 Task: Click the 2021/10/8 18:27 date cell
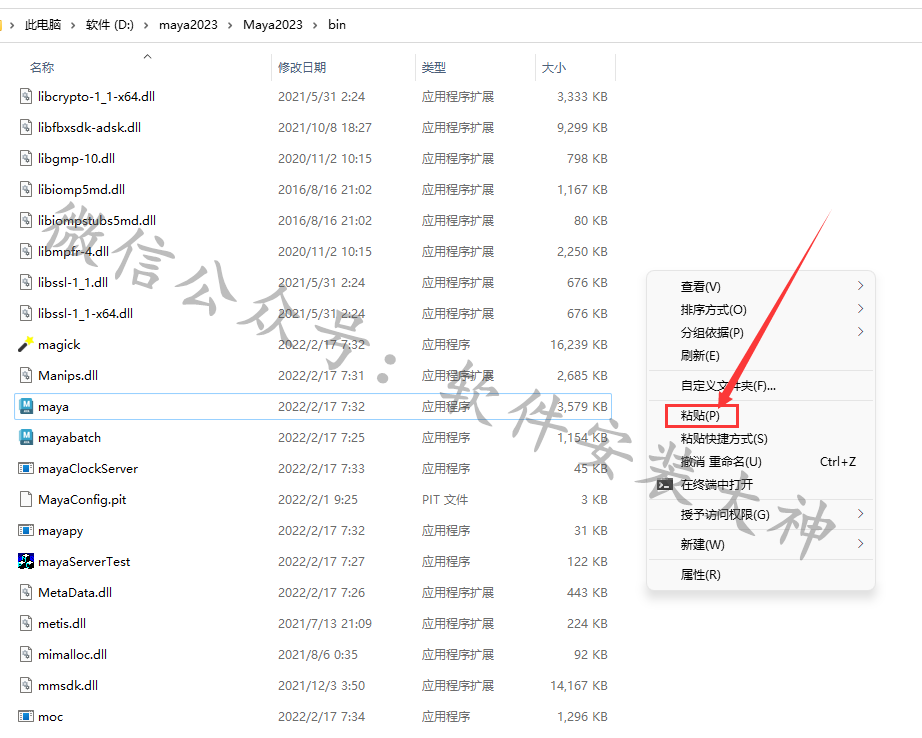click(x=325, y=127)
